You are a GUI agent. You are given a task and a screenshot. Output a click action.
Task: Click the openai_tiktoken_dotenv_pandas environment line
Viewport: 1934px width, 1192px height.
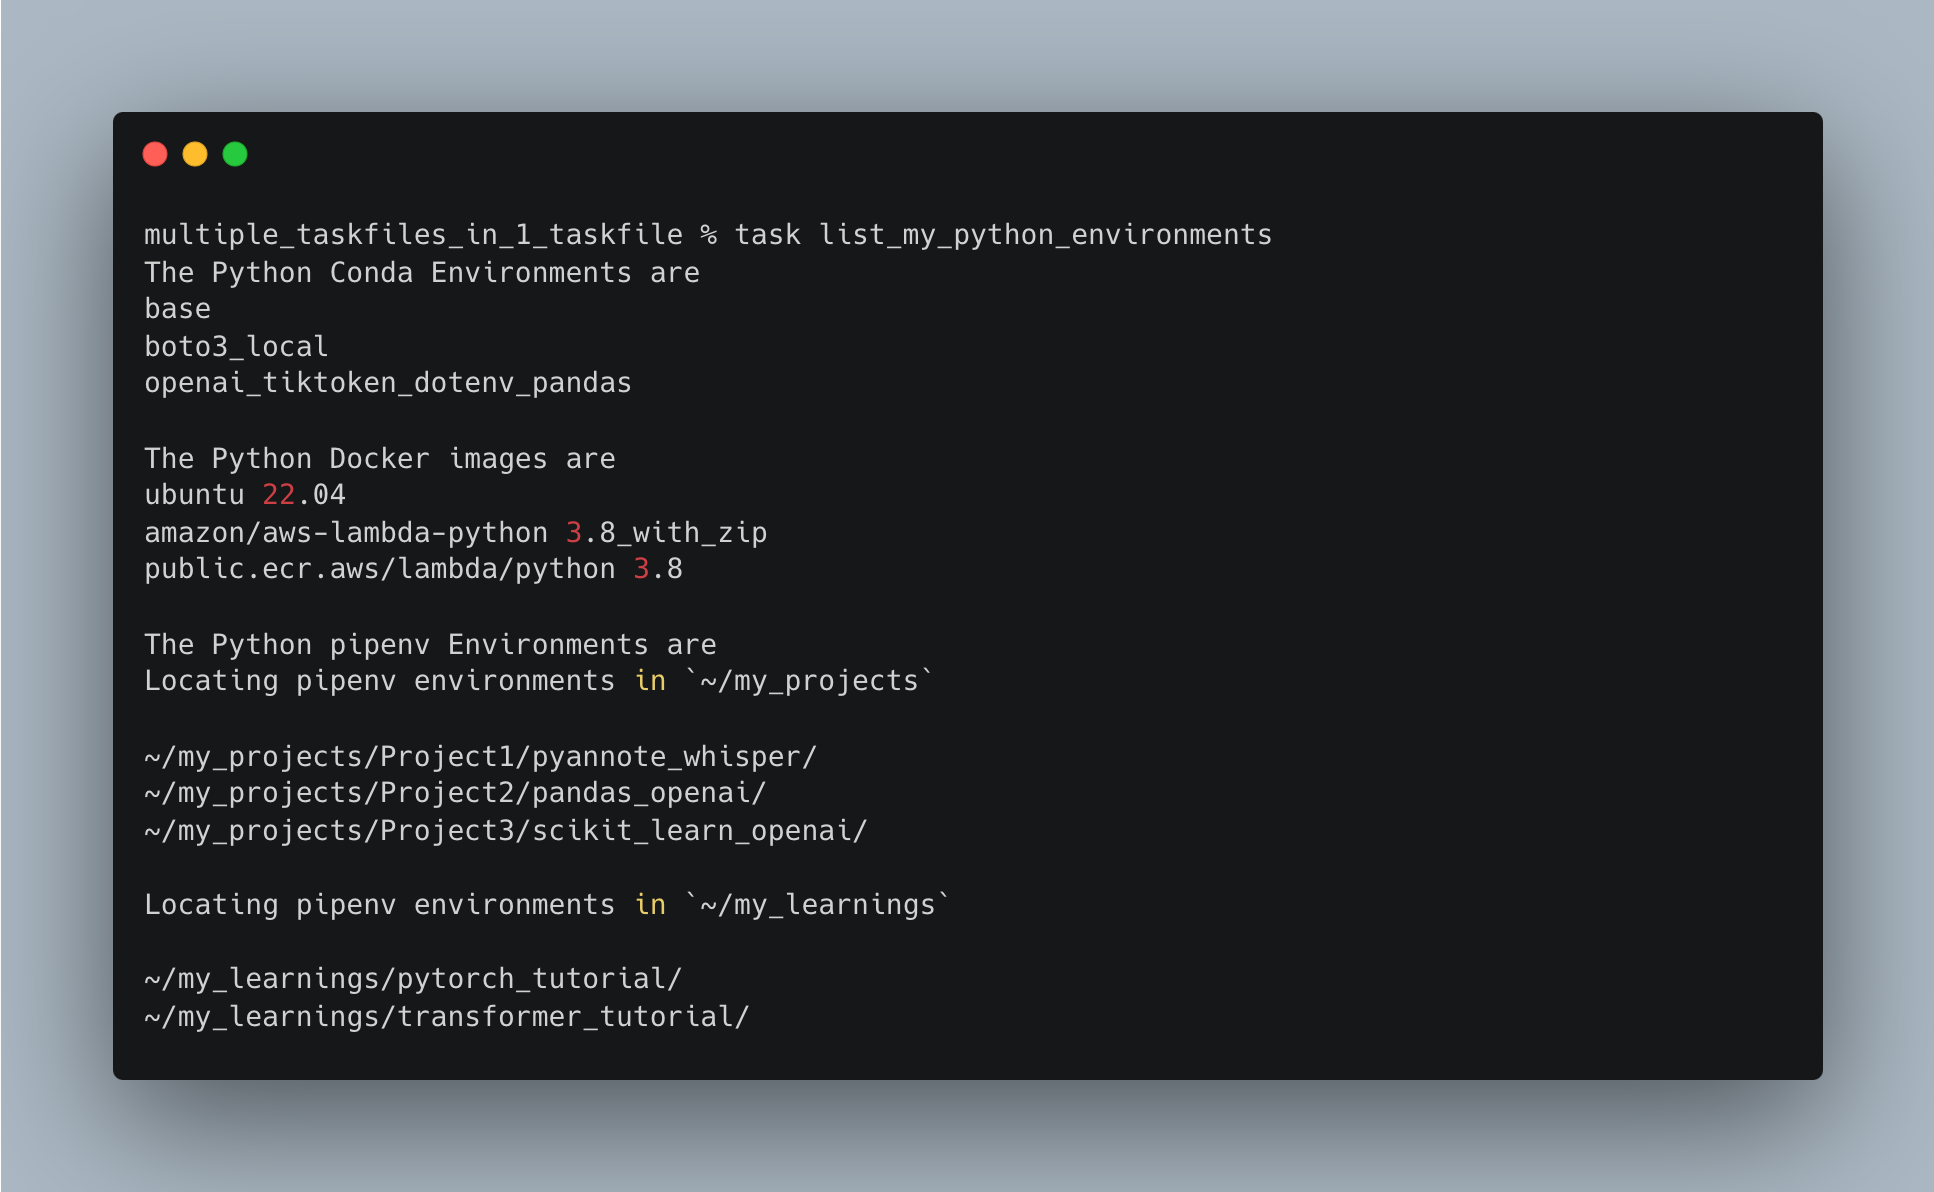coord(388,383)
